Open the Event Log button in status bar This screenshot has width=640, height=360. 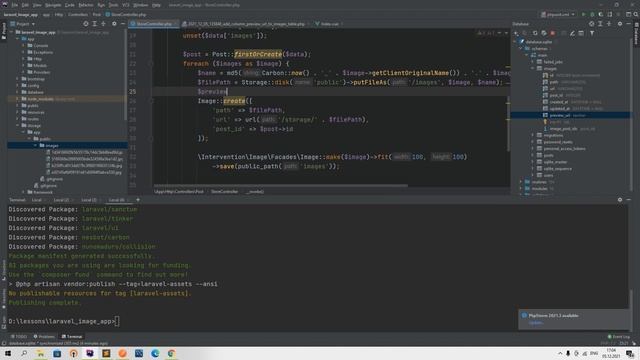click(x=619, y=336)
